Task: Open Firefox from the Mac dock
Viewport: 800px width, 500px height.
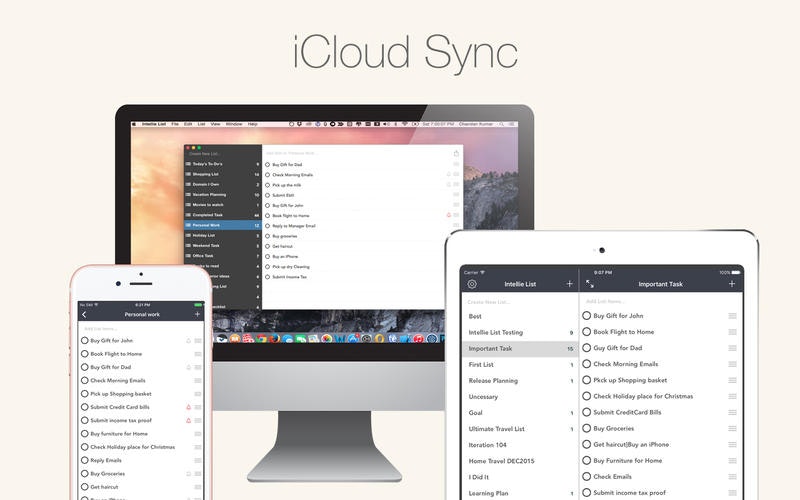Action: [274, 338]
